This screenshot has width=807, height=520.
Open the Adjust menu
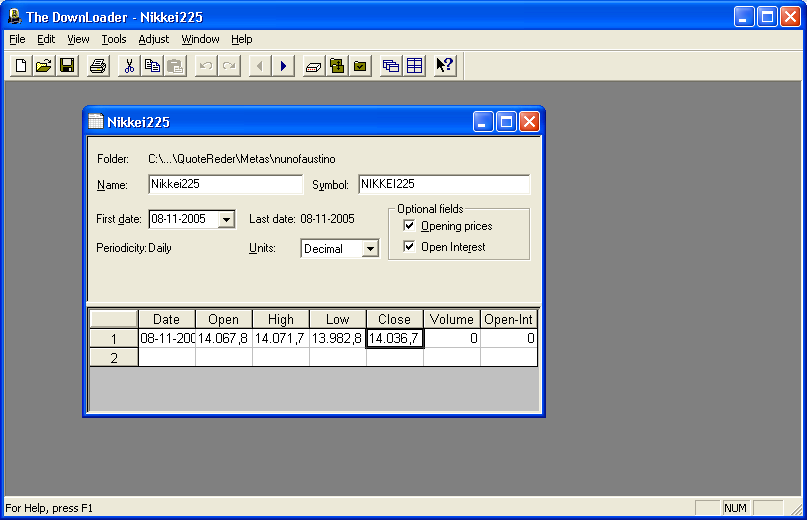pyautogui.click(x=153, y=39)
